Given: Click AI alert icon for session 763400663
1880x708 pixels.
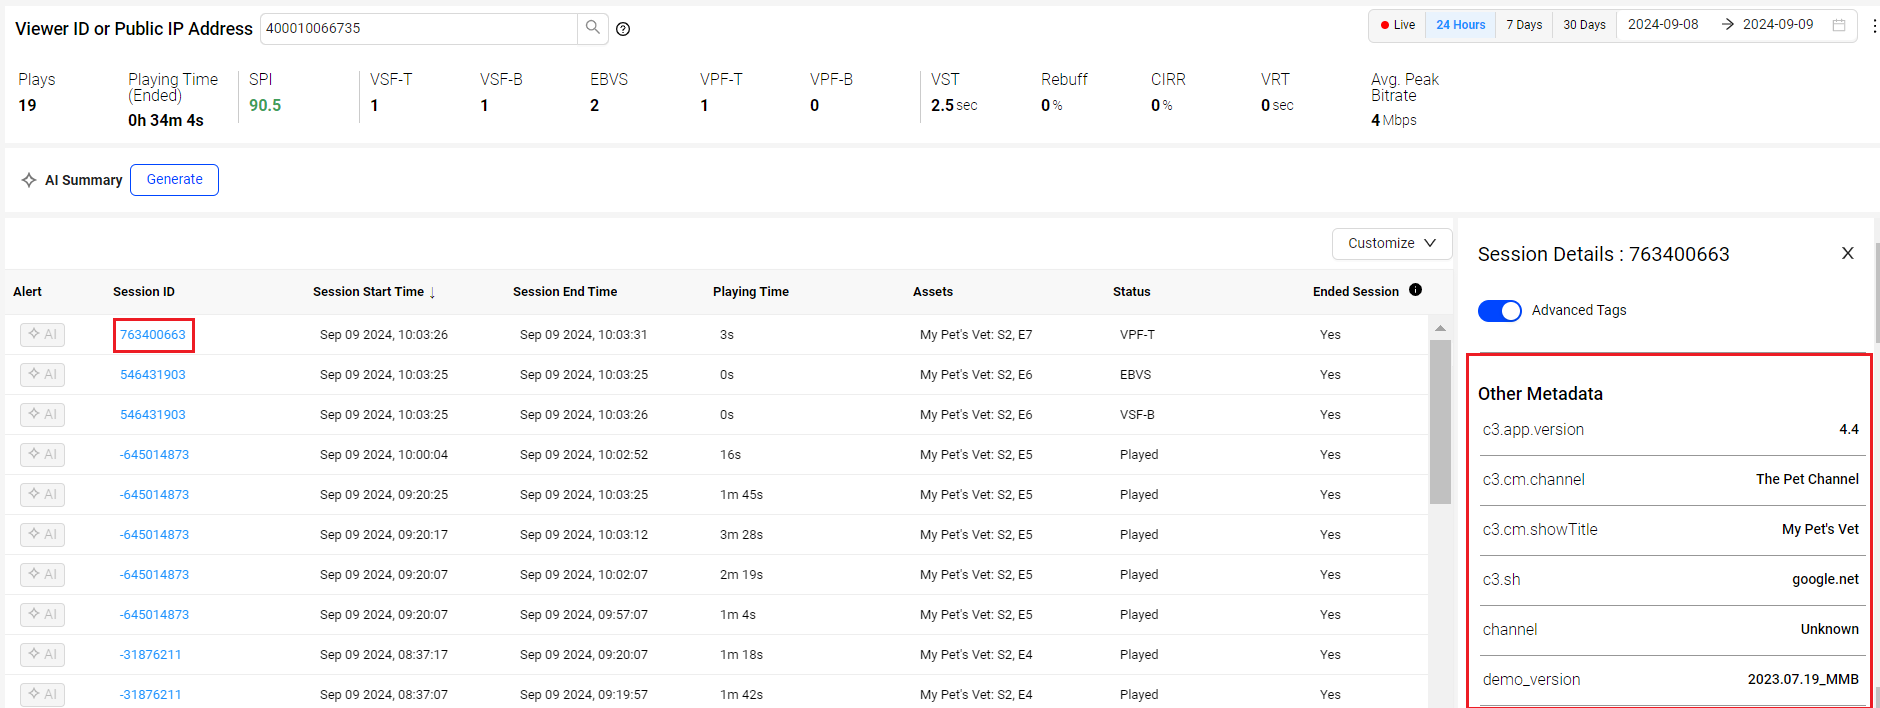Looking at the screenshot, I should pyautogui.click(x=42, y=334).
